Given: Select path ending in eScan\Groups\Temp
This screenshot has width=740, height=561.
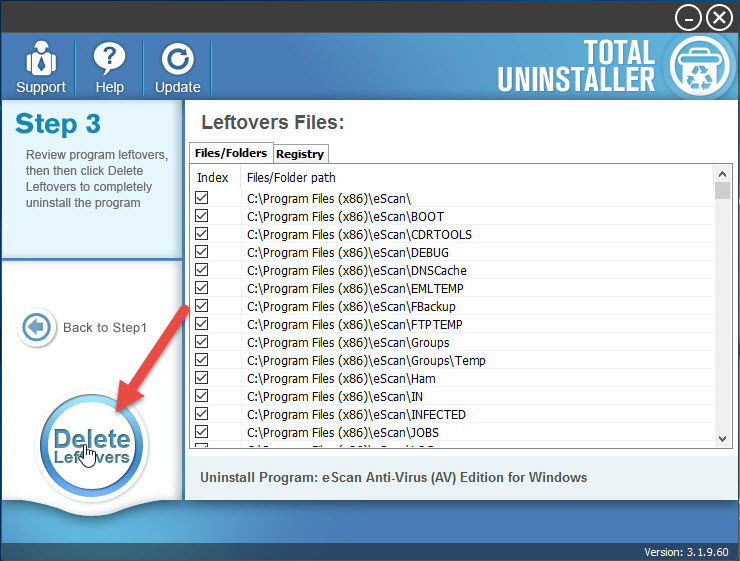Looking at the screenshot, I should (366, 360).
